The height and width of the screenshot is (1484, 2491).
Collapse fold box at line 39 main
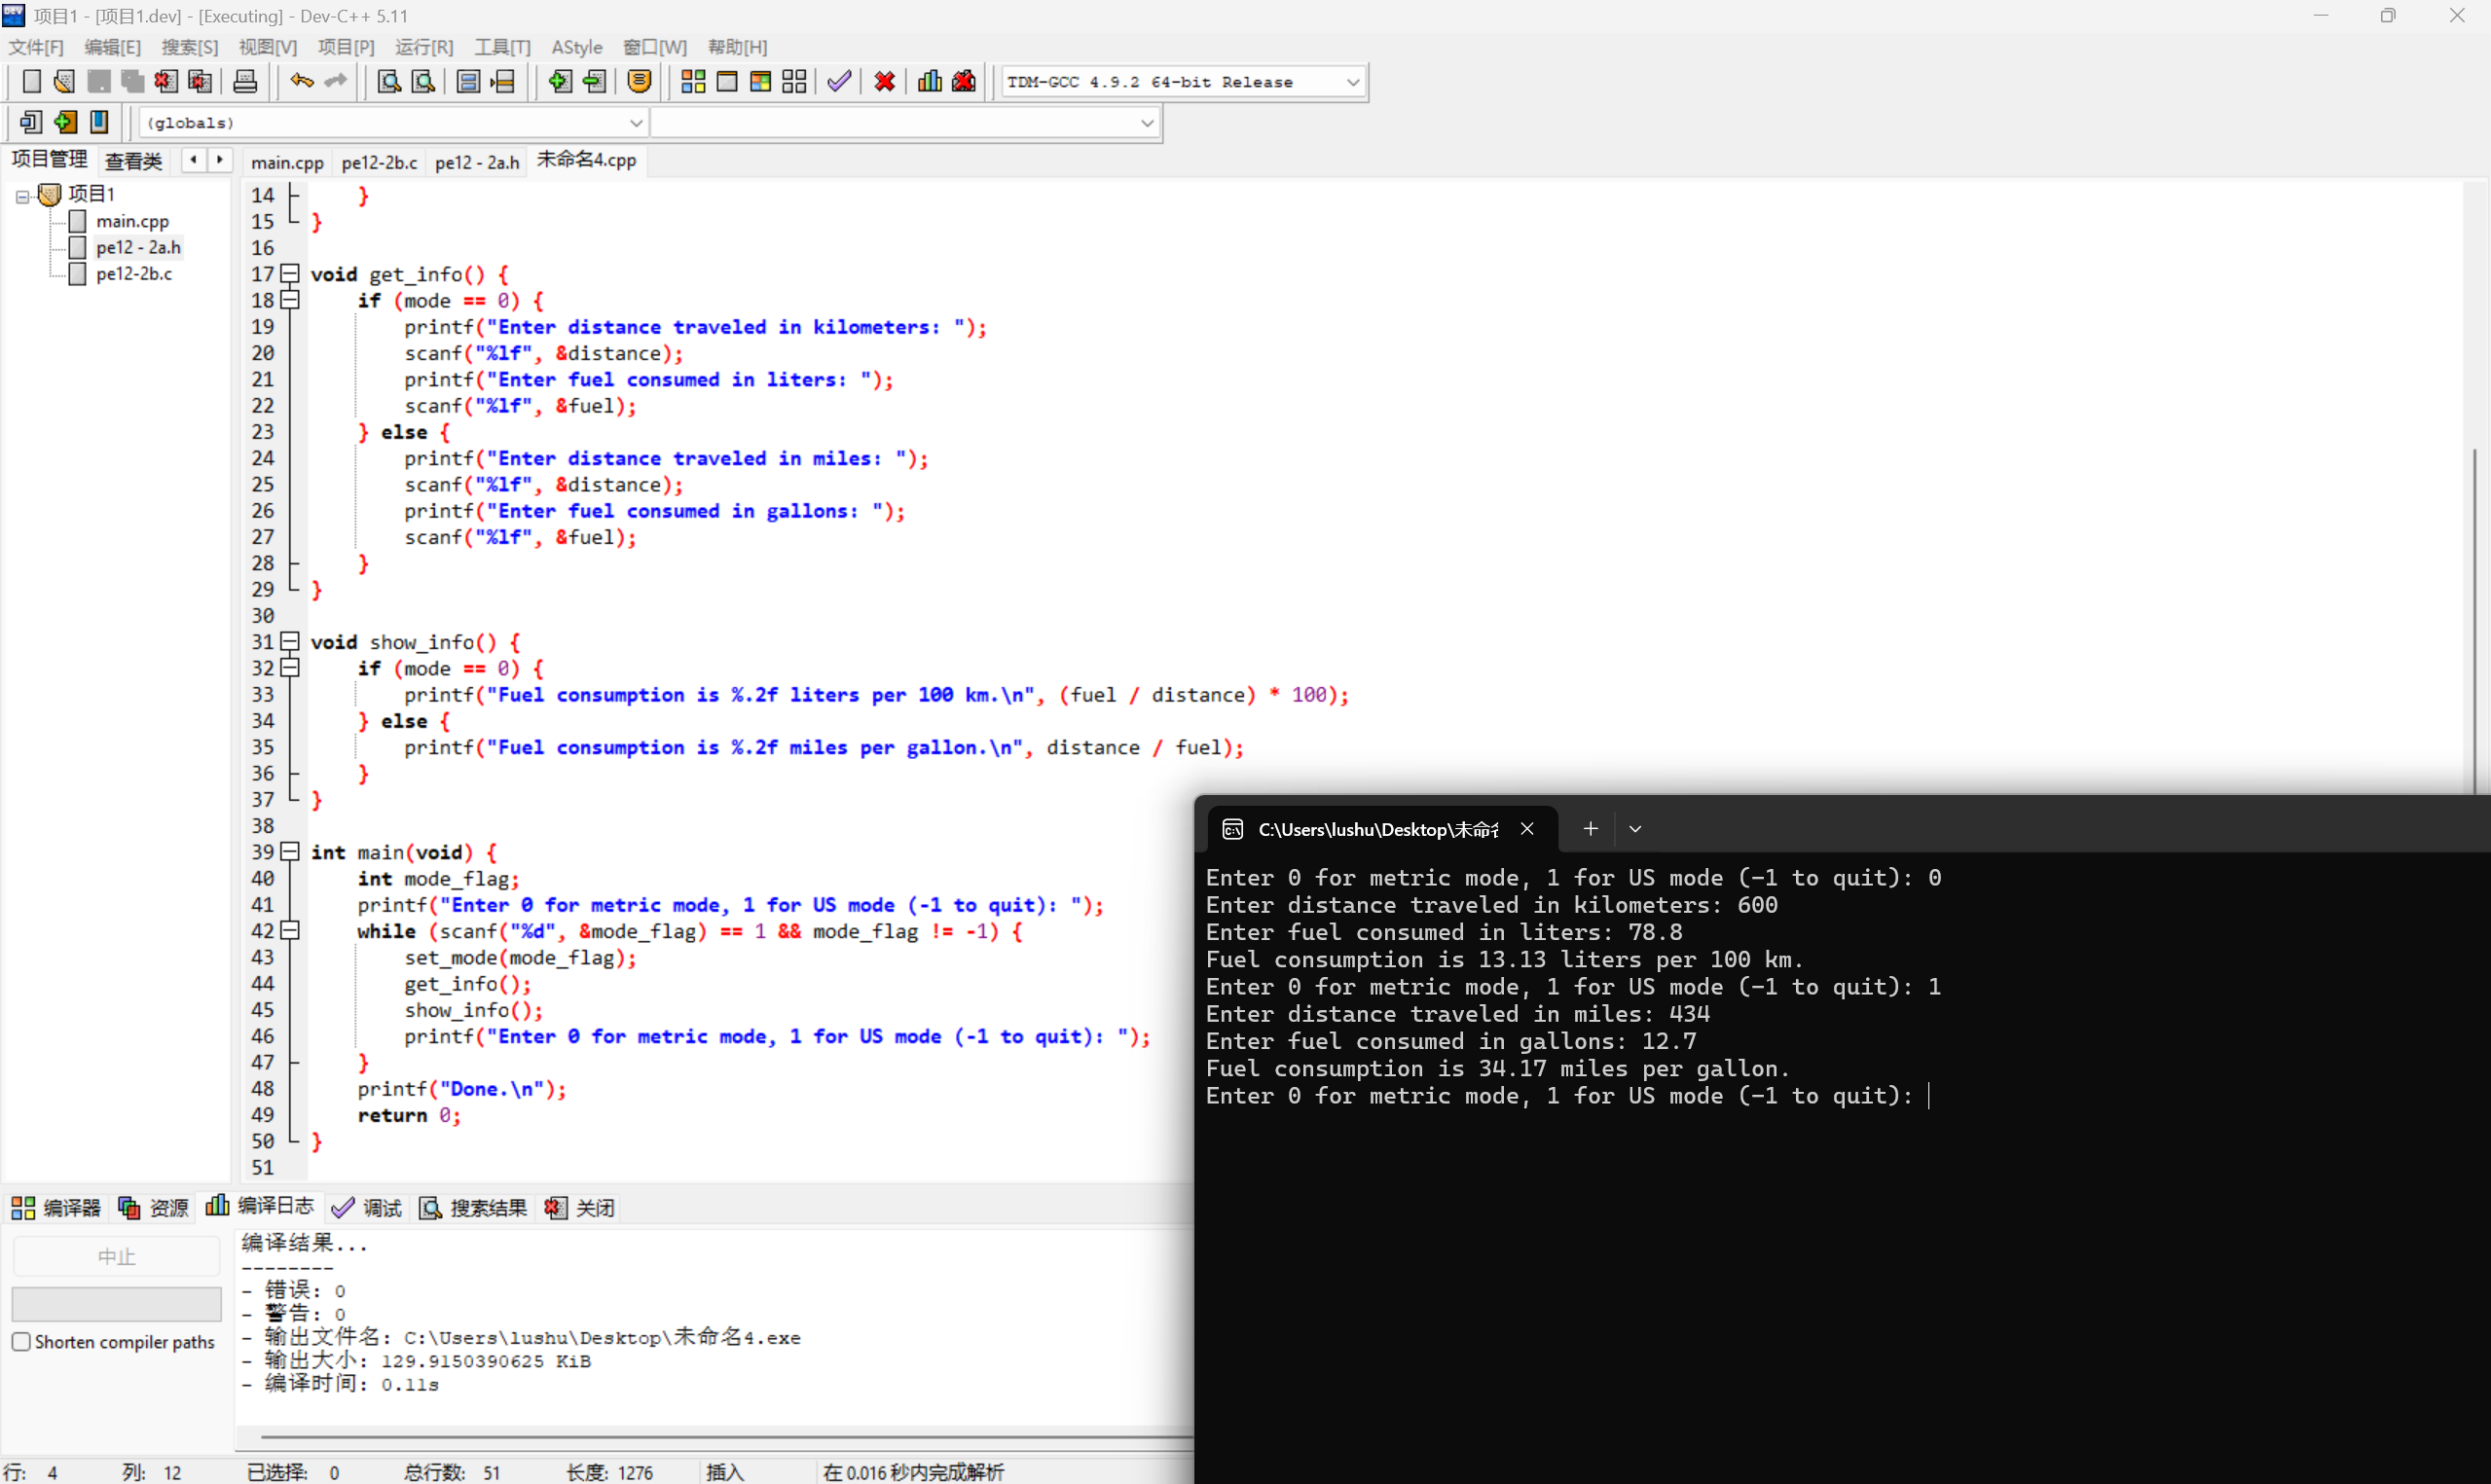[290, 851]
